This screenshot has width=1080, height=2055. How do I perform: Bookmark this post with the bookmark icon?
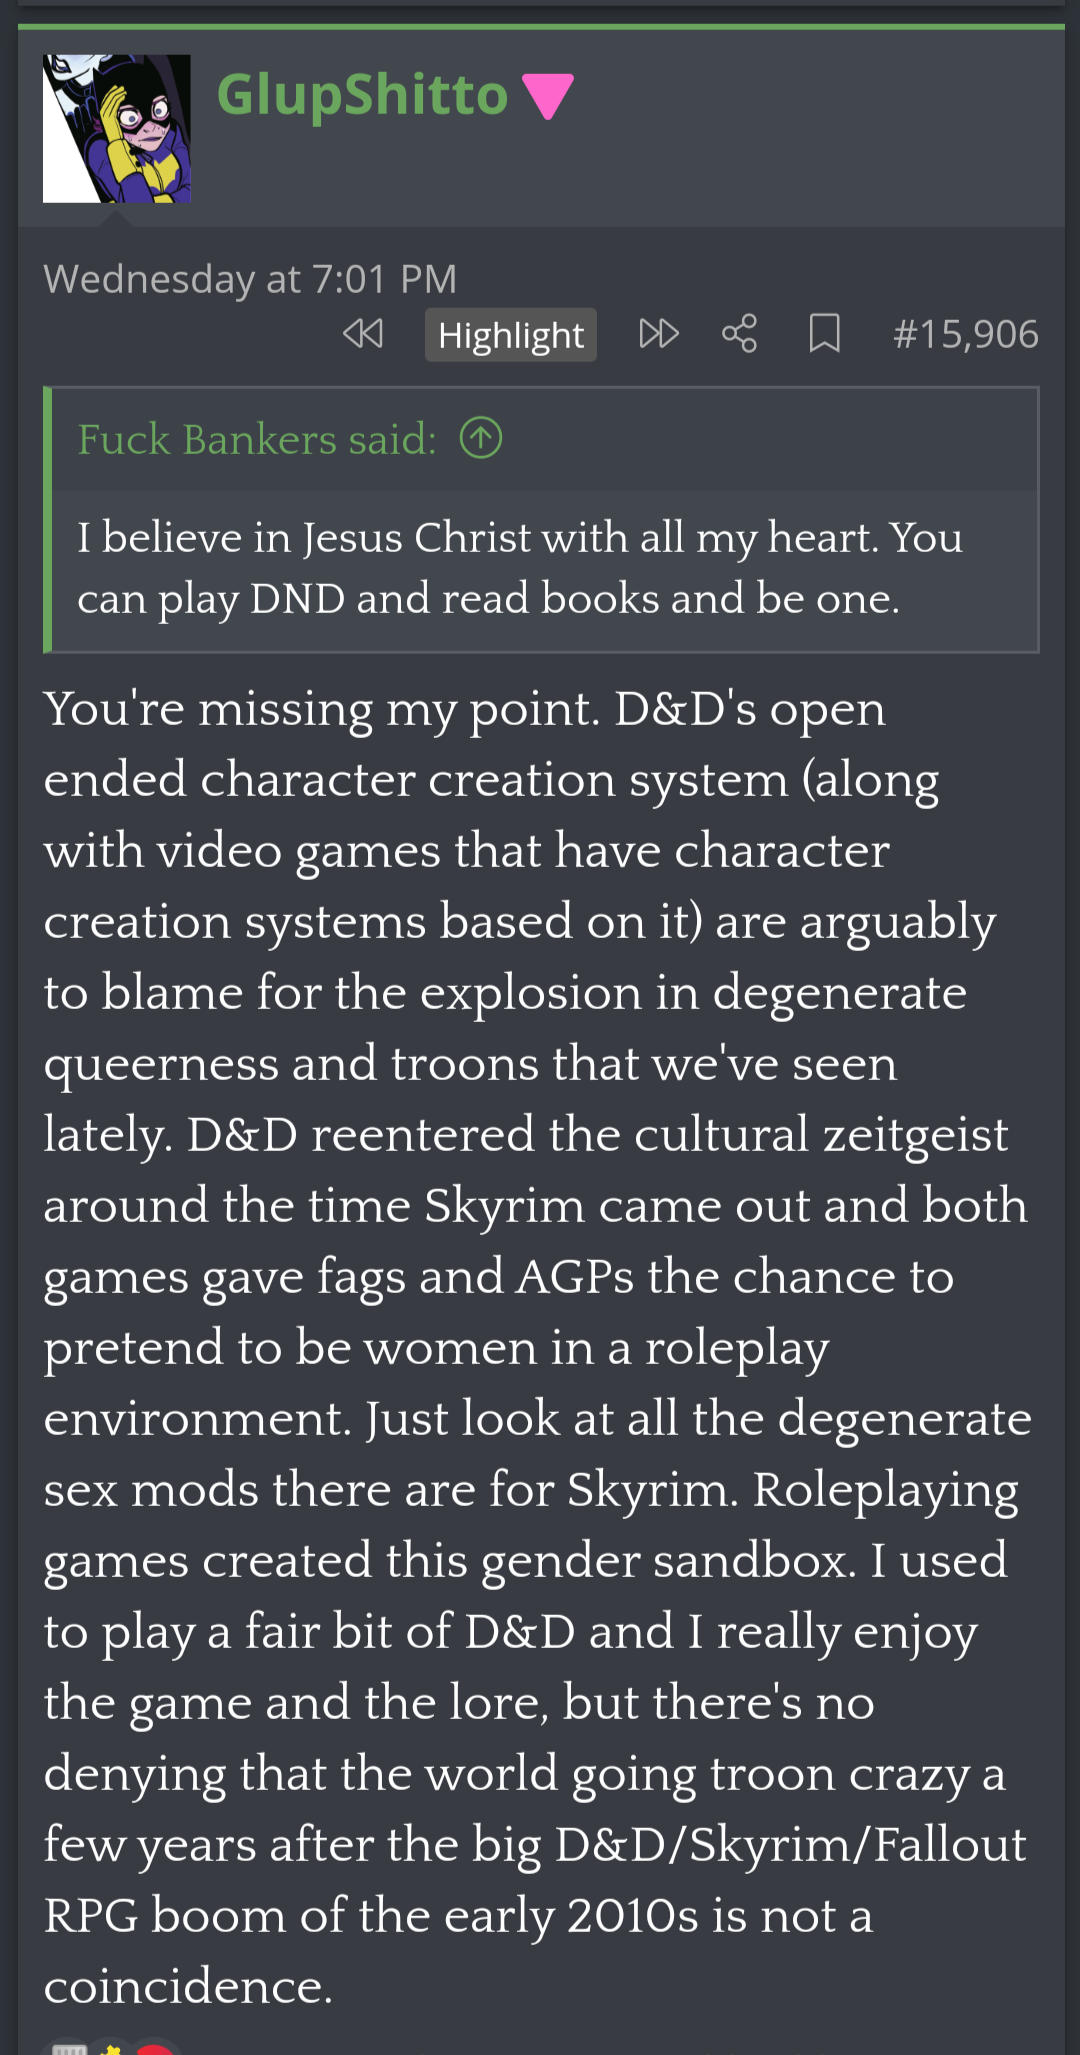pyautogui.click(x=824, y=334)
